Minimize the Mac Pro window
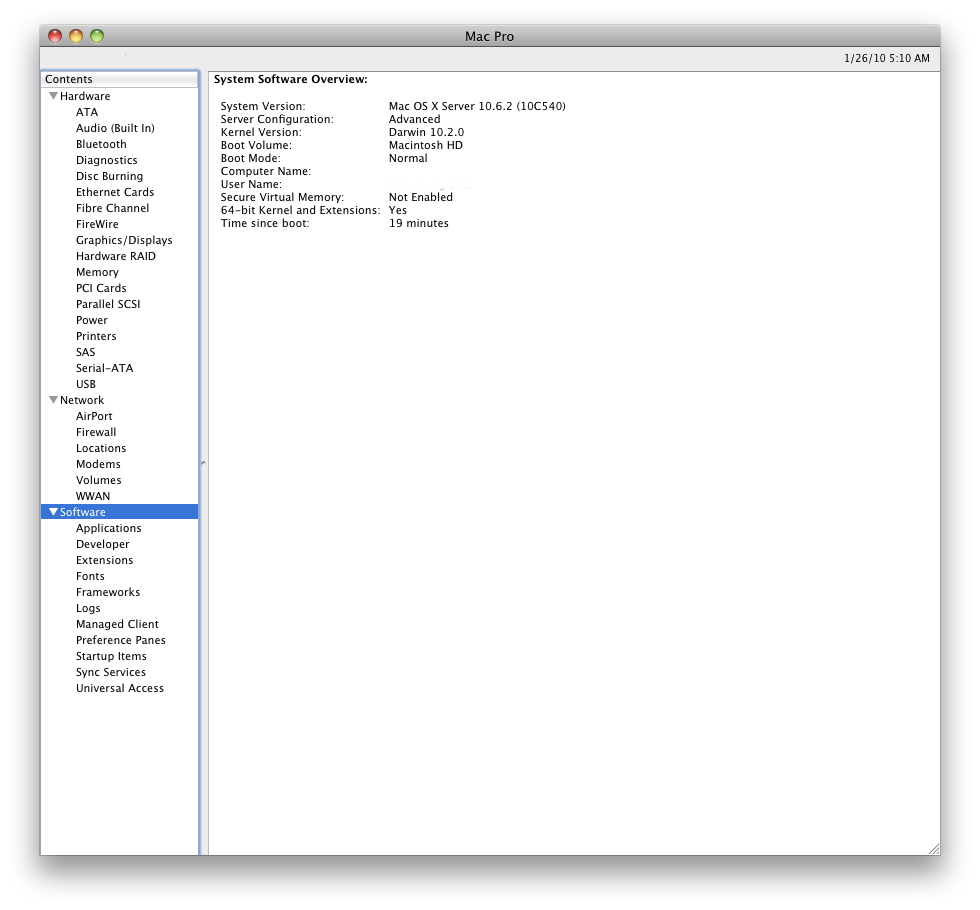Screen dimensions: 980x910 [x=76, y=36]
